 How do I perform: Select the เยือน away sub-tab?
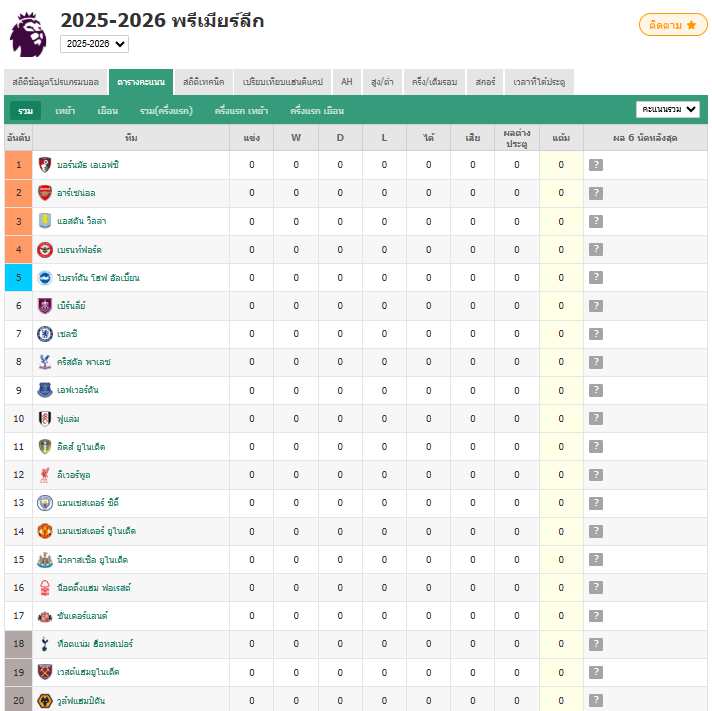[x=108, y=111]
